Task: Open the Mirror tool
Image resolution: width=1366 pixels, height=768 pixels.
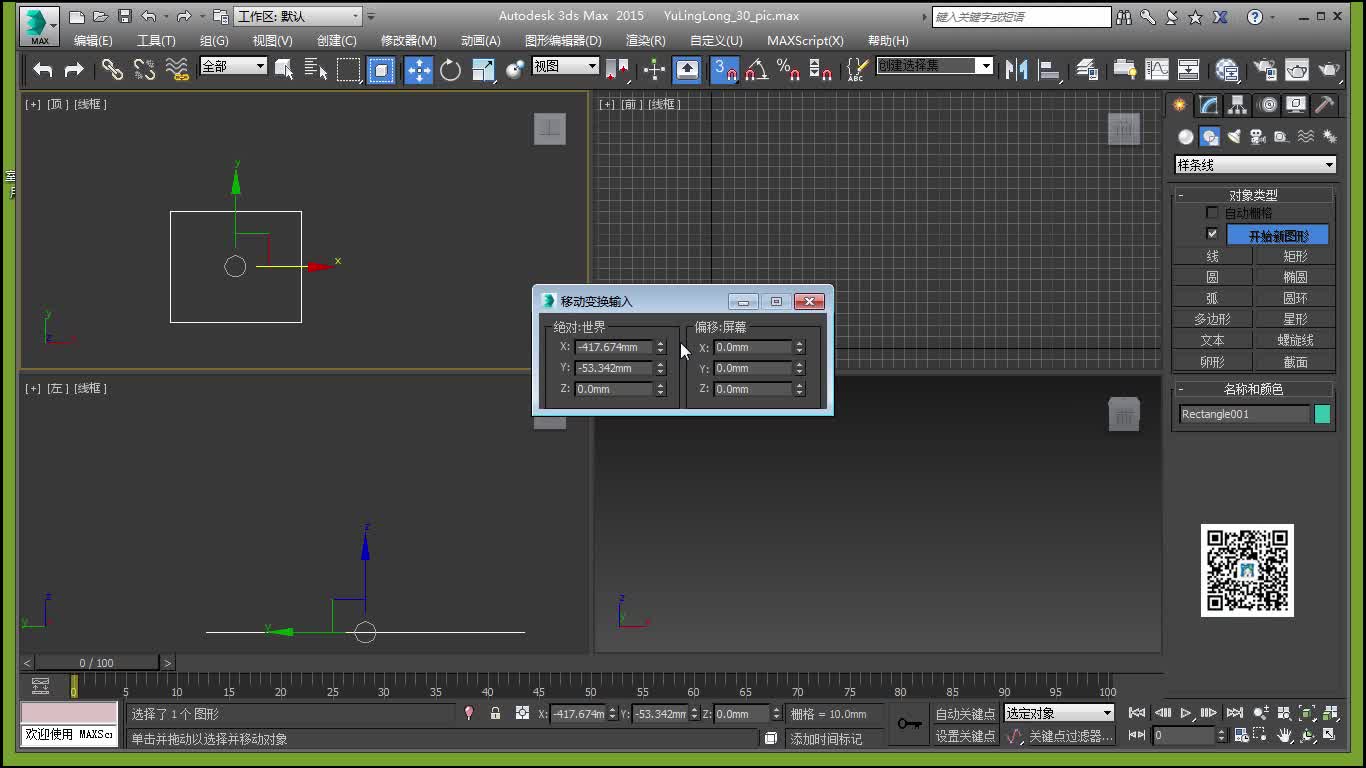Action: coord(1017,69)
